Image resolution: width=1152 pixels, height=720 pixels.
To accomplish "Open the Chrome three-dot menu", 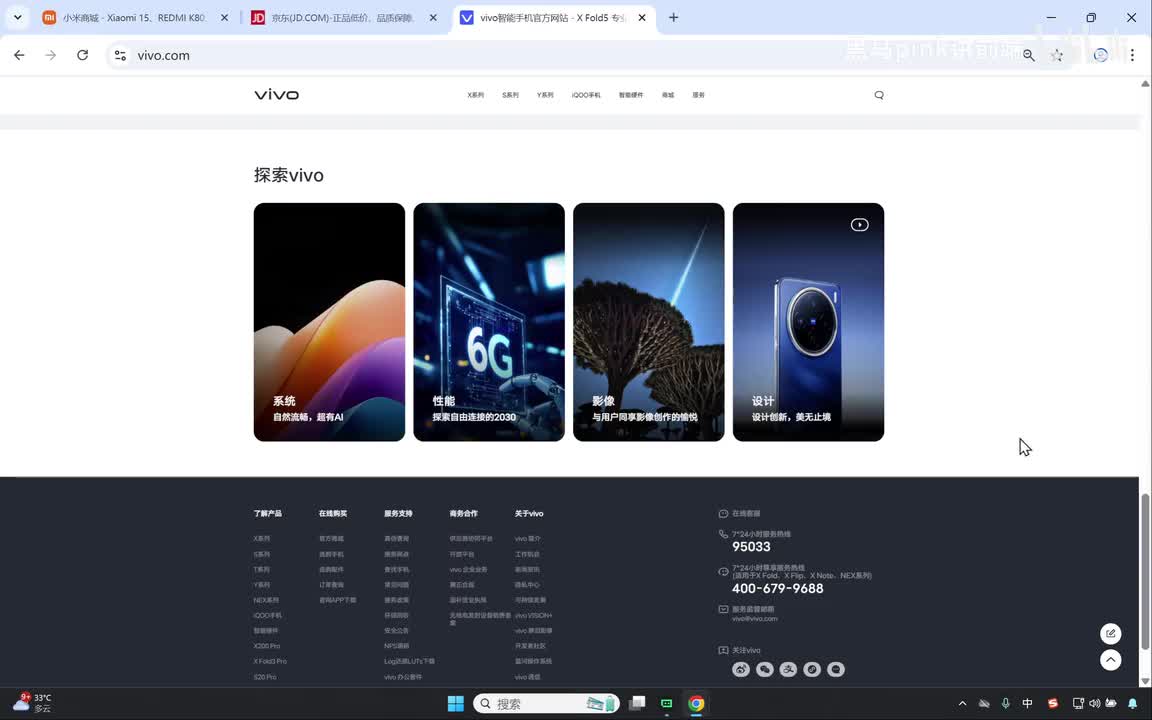I will 1132,55.
